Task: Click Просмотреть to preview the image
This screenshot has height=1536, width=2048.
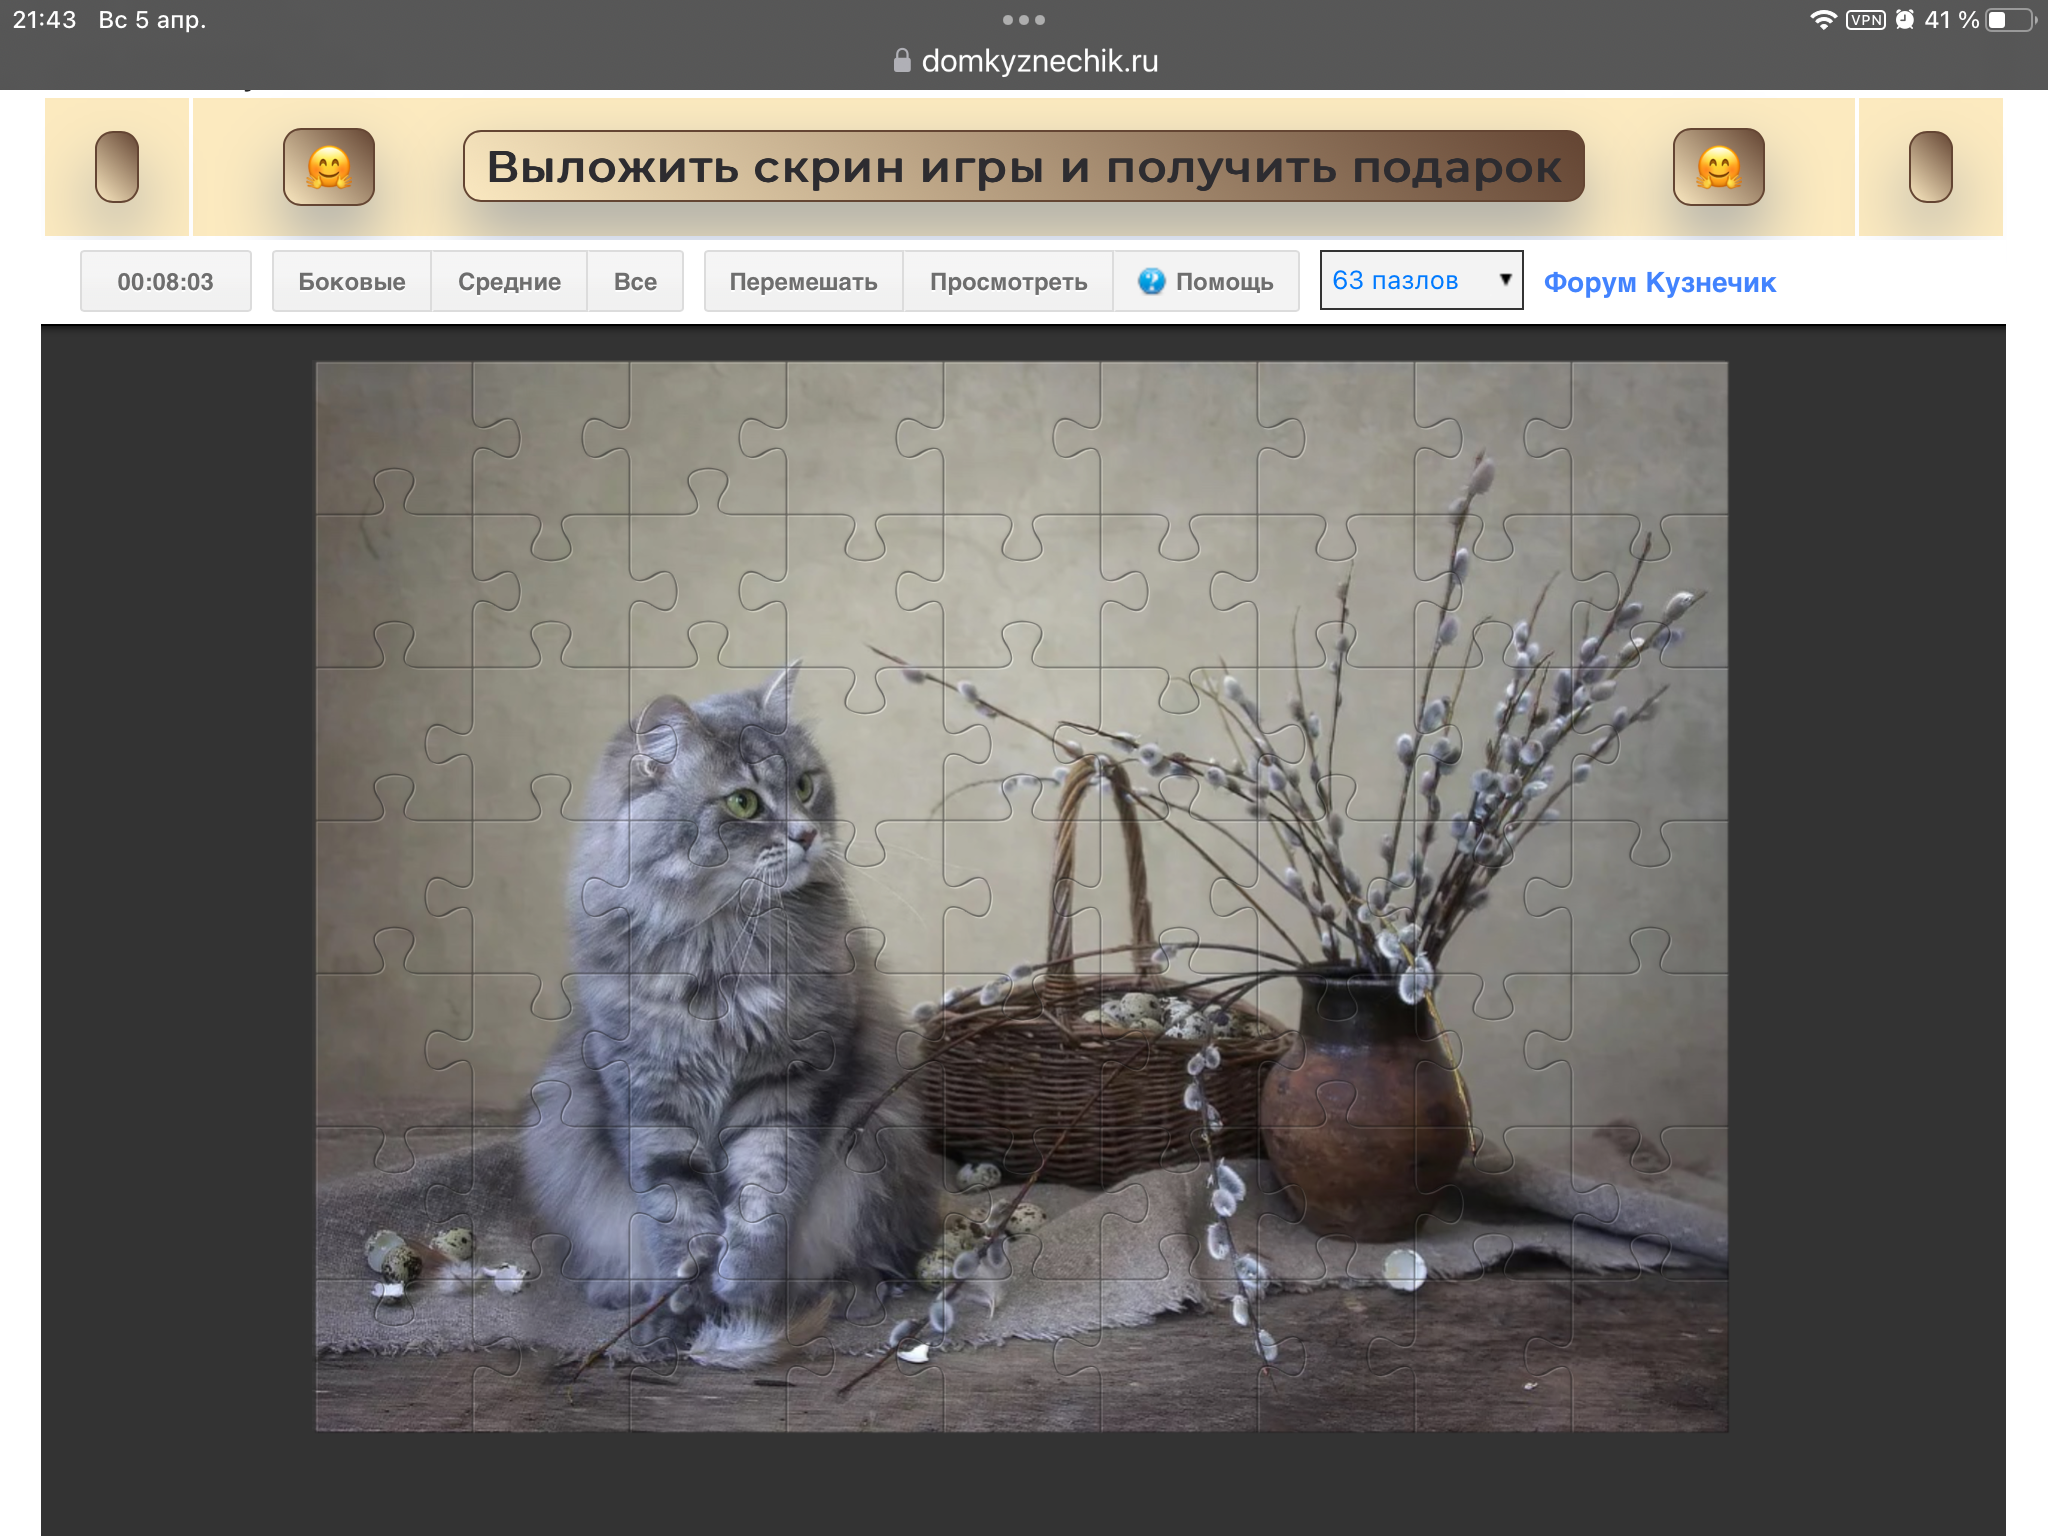Action: pyautogui.click(x=1008, y=282)
